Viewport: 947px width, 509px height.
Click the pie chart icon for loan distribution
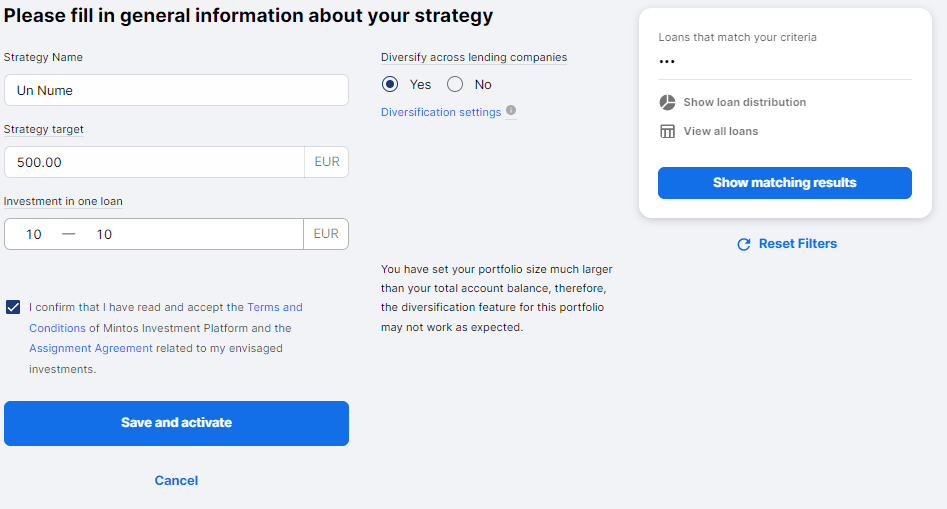(x=667, y=103)
